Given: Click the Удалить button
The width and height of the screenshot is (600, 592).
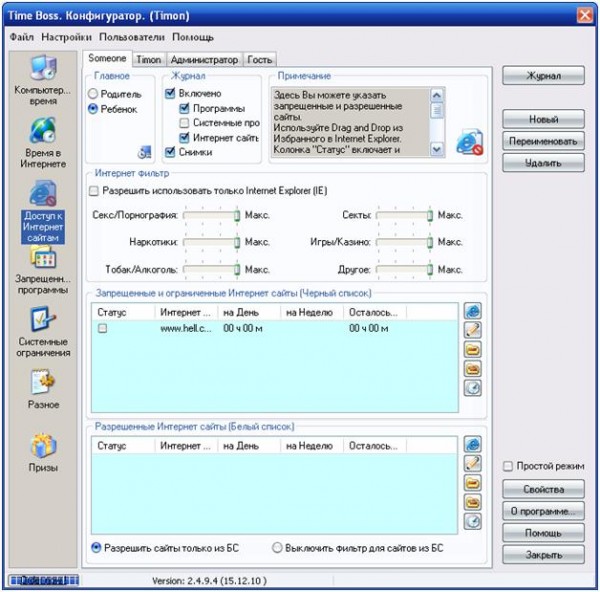Looking at the screenshot, I should pos(543,163).
